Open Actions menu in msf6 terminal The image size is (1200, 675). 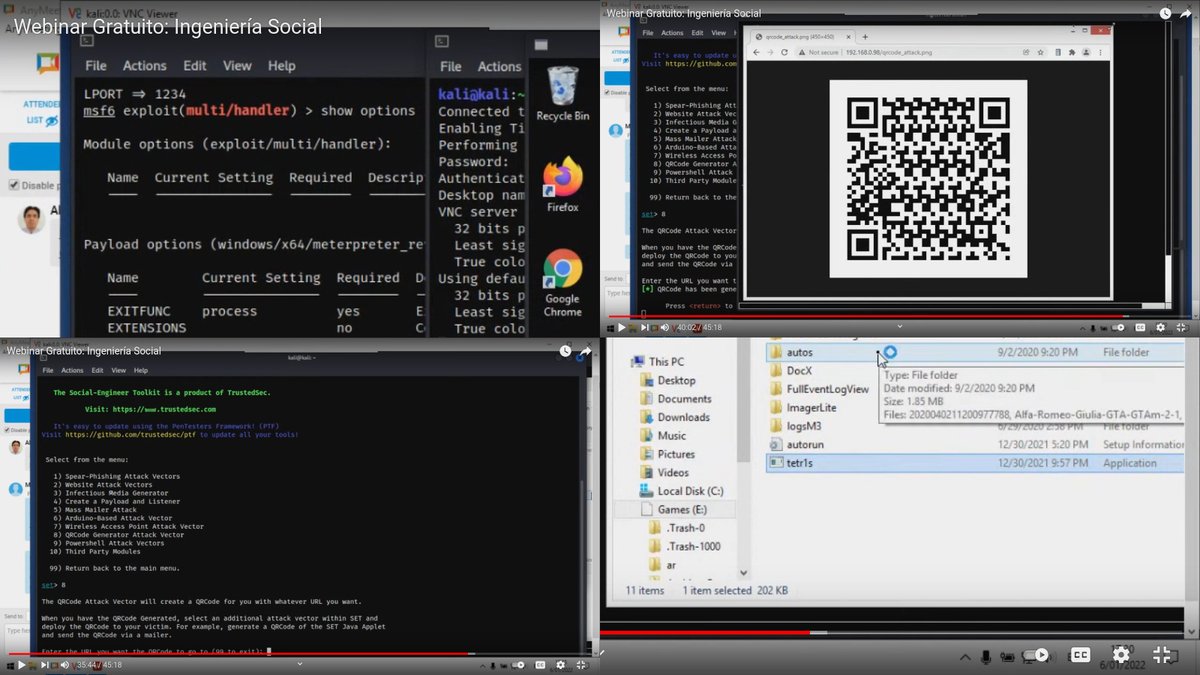click(144, 65)
